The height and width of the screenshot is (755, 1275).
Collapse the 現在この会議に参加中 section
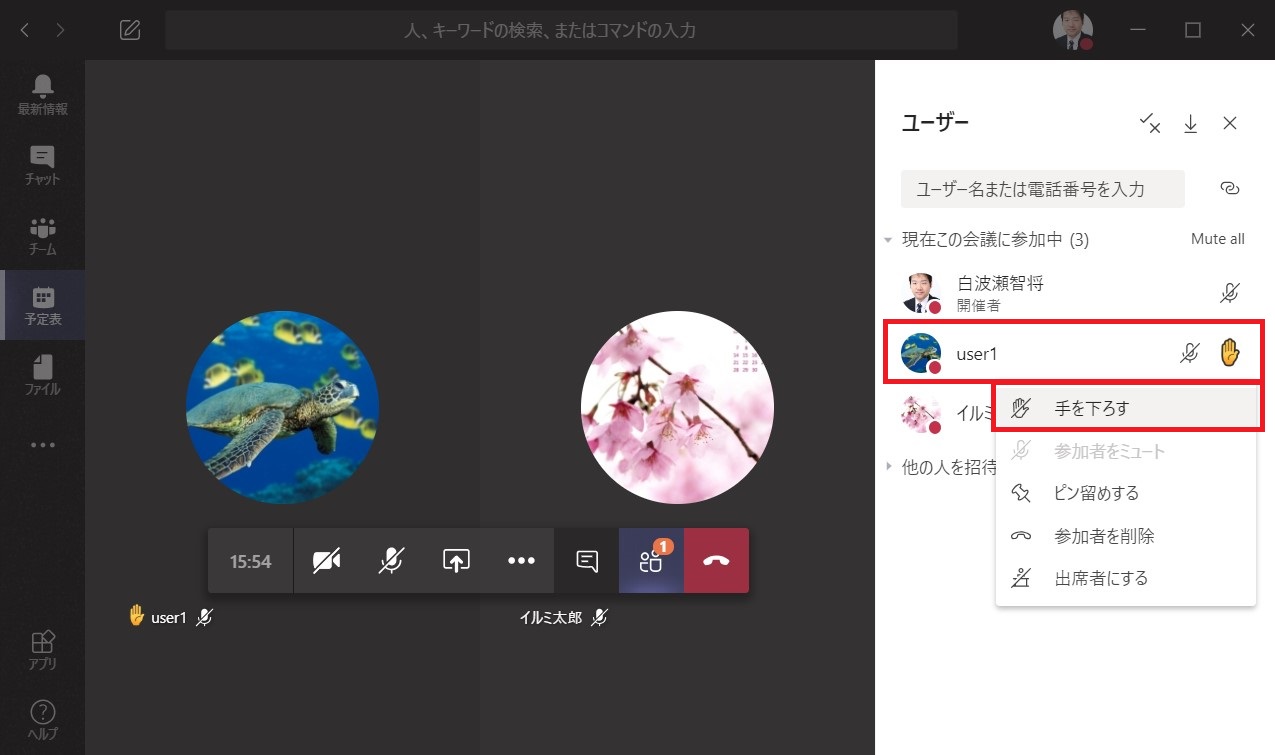(888, 240)
